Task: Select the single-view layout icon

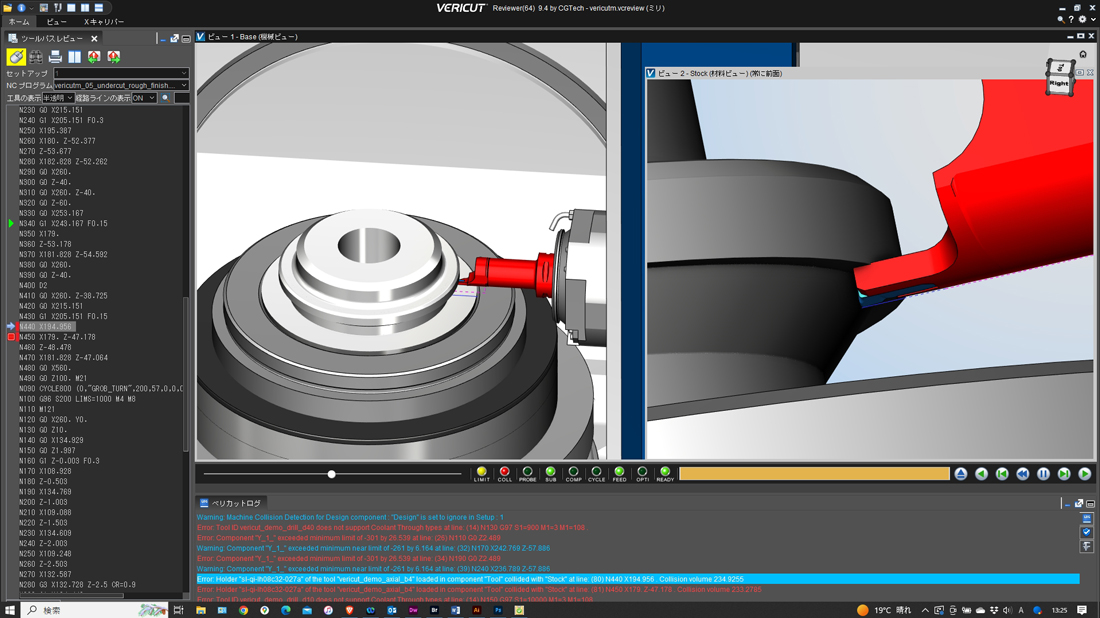Action: [x=71, y=8]
